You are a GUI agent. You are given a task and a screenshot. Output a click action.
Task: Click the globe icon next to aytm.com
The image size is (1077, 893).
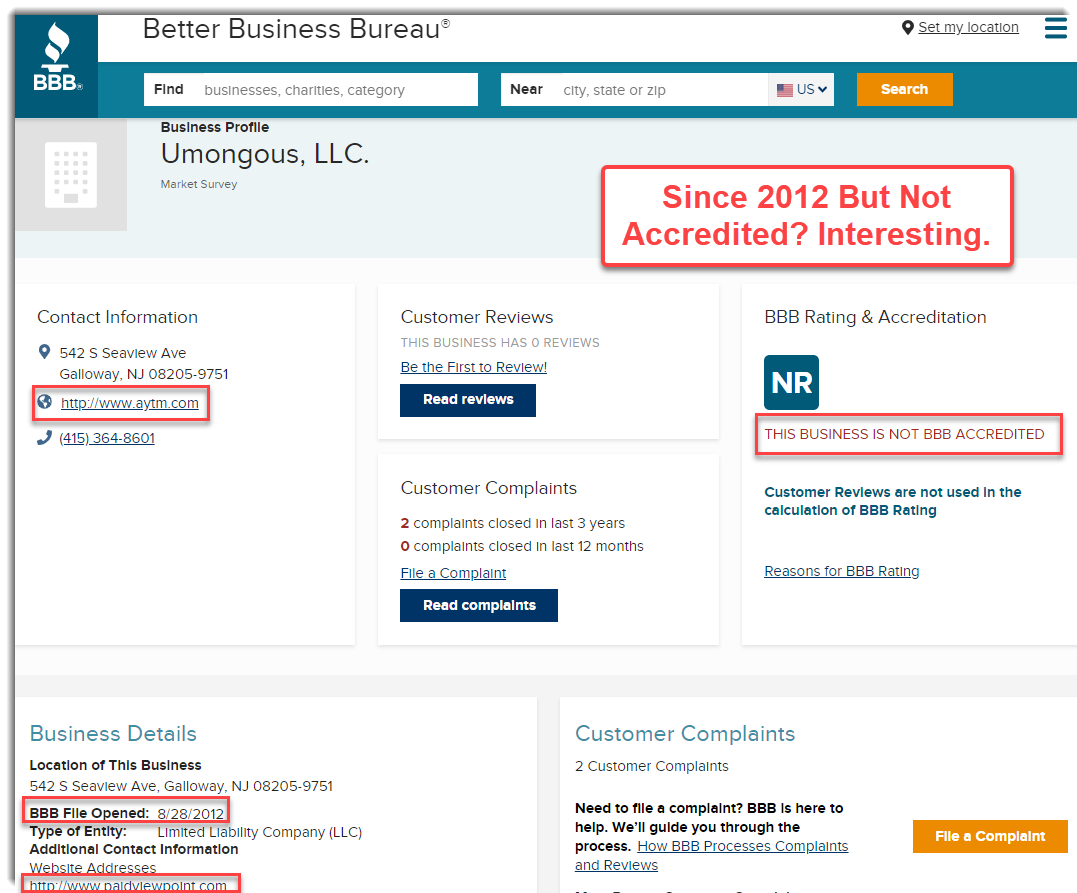click(44, 402)
